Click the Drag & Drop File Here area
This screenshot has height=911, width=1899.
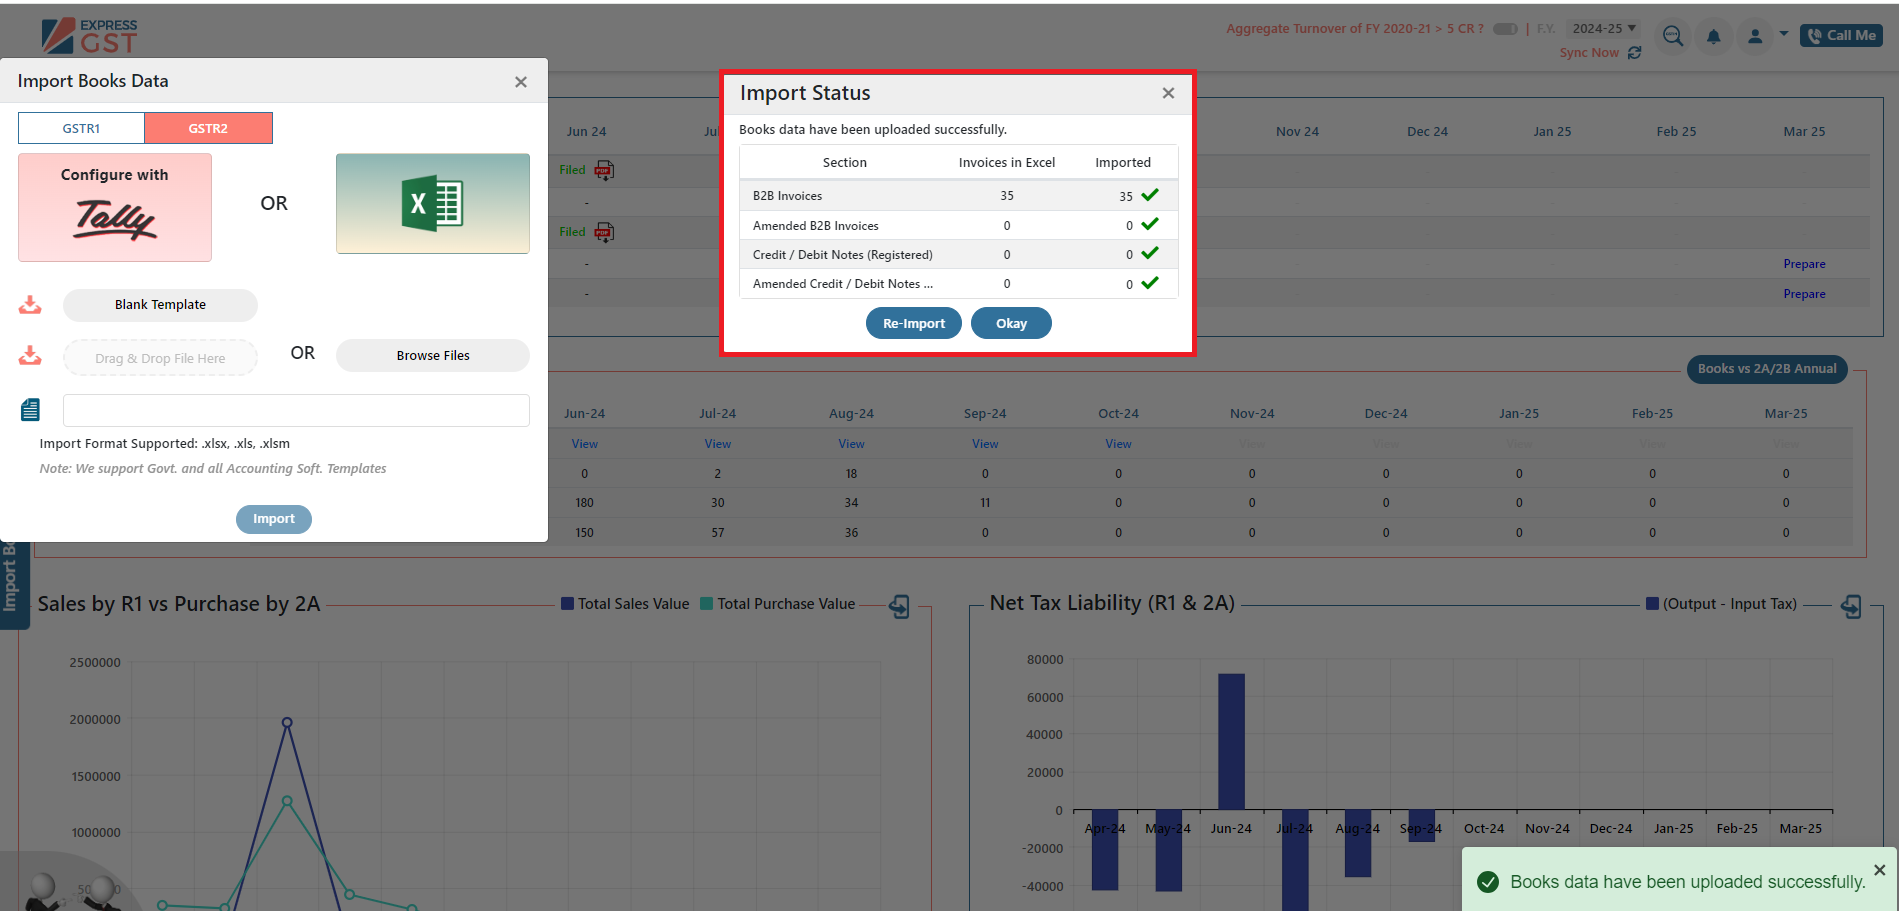point(160,358)
